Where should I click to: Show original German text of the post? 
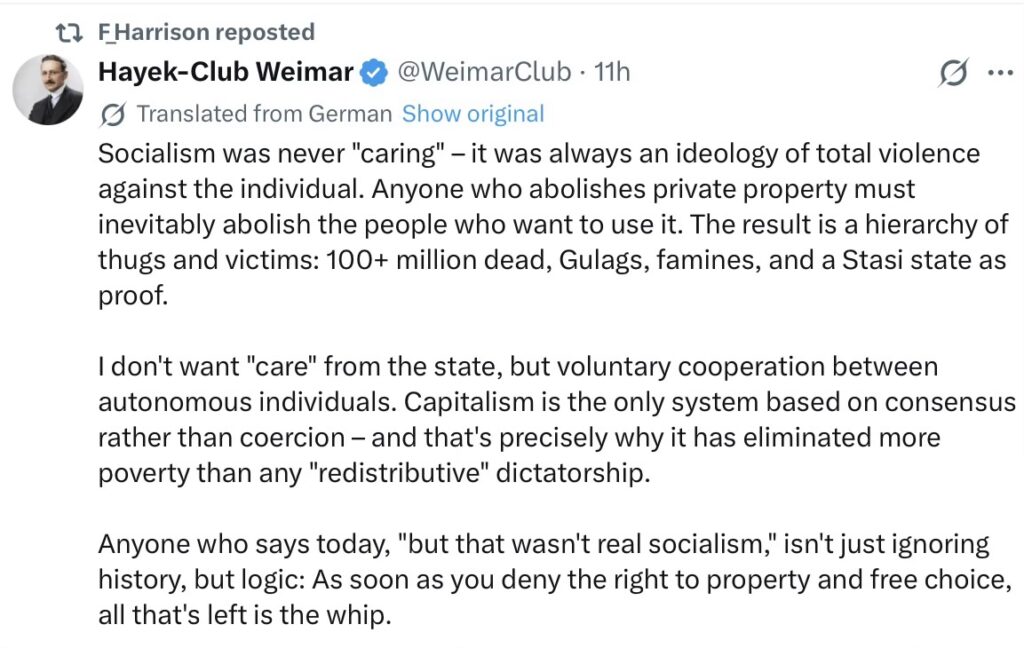(473, 114)
